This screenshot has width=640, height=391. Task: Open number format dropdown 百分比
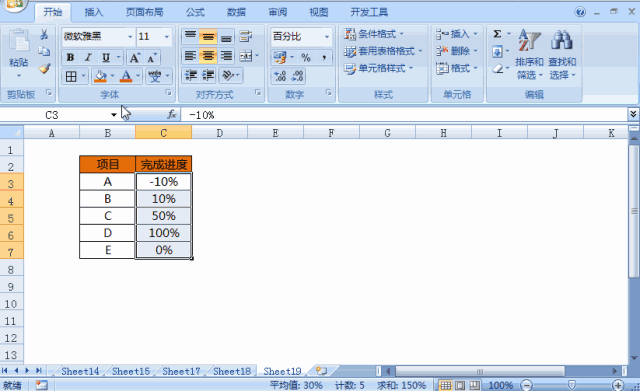tap(327, 37)
